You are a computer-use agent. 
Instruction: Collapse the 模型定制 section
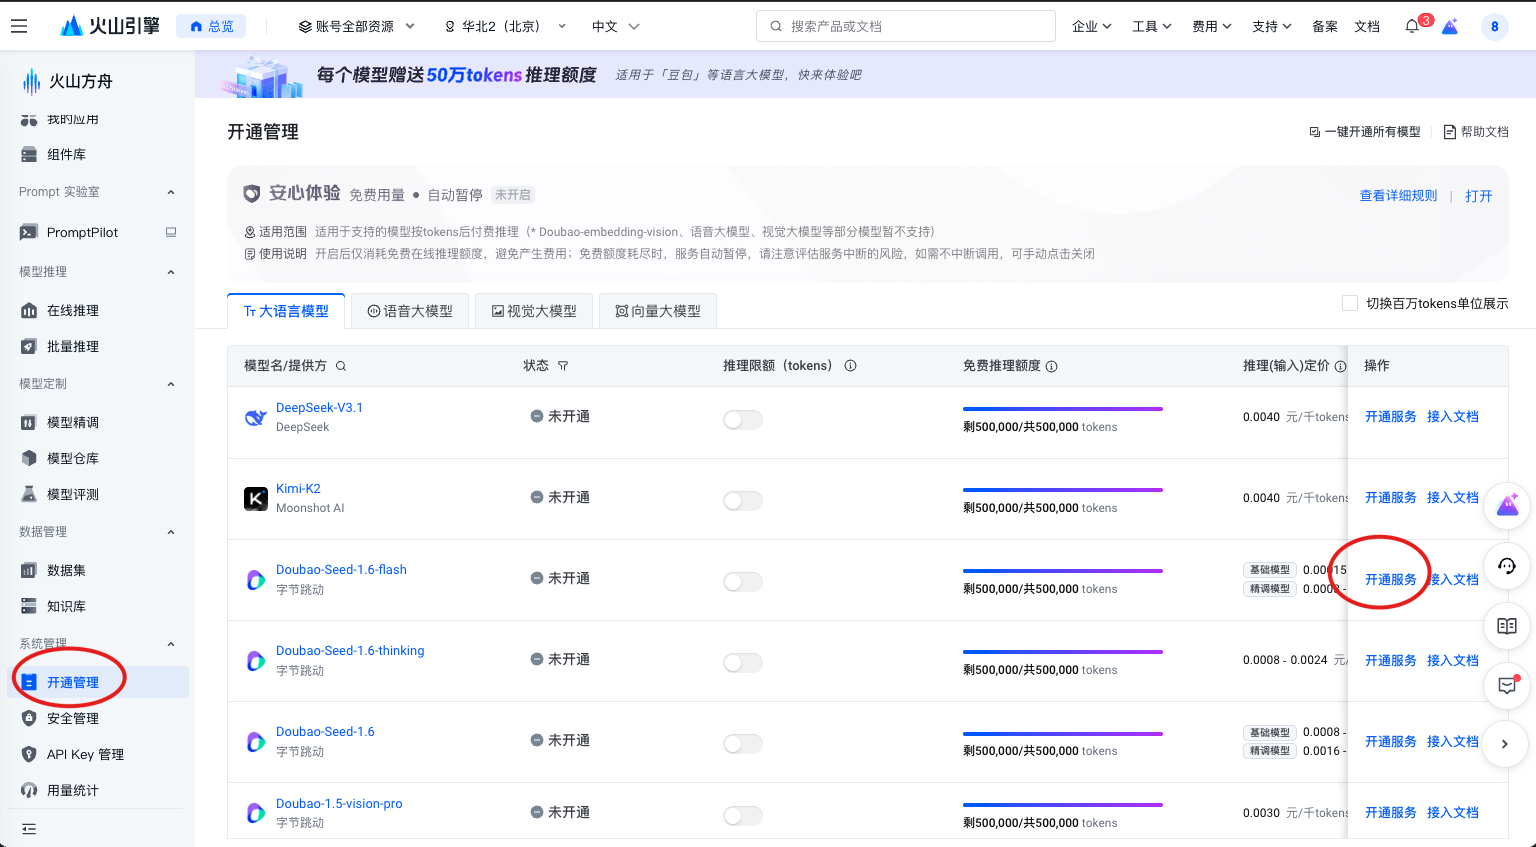coord(171,384)
